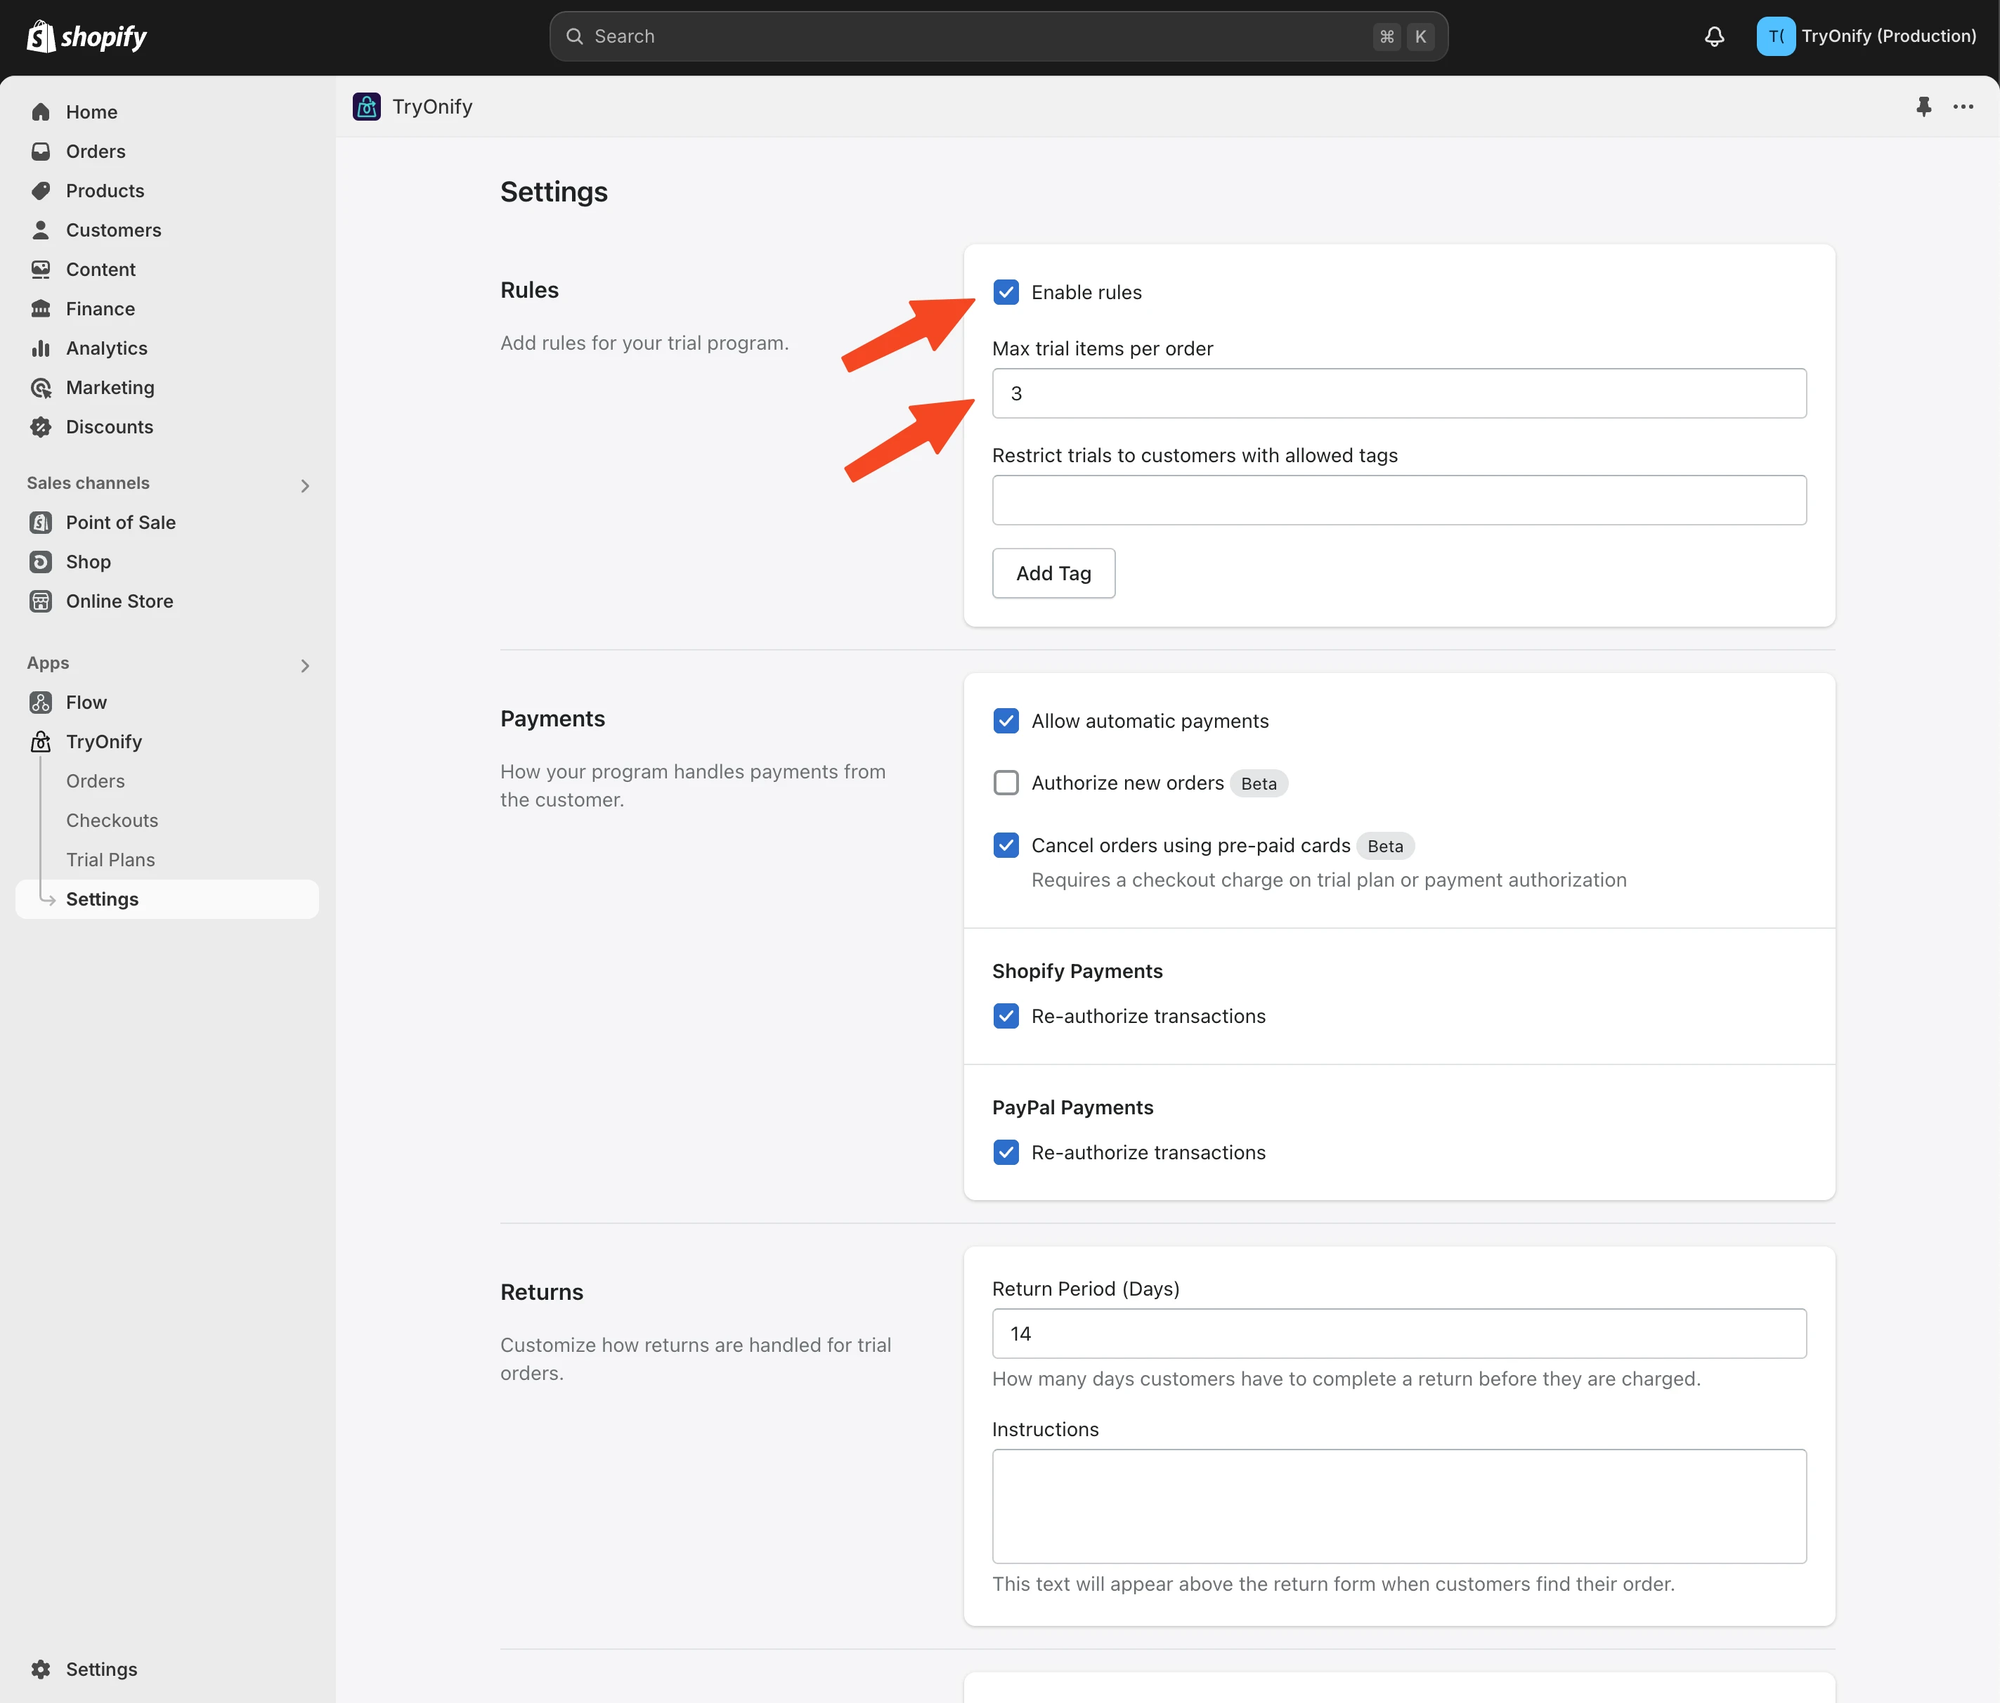Pin the TryOnify app
Viewport: 2000px width, 1703px height.
click(x=1923, y=107)
